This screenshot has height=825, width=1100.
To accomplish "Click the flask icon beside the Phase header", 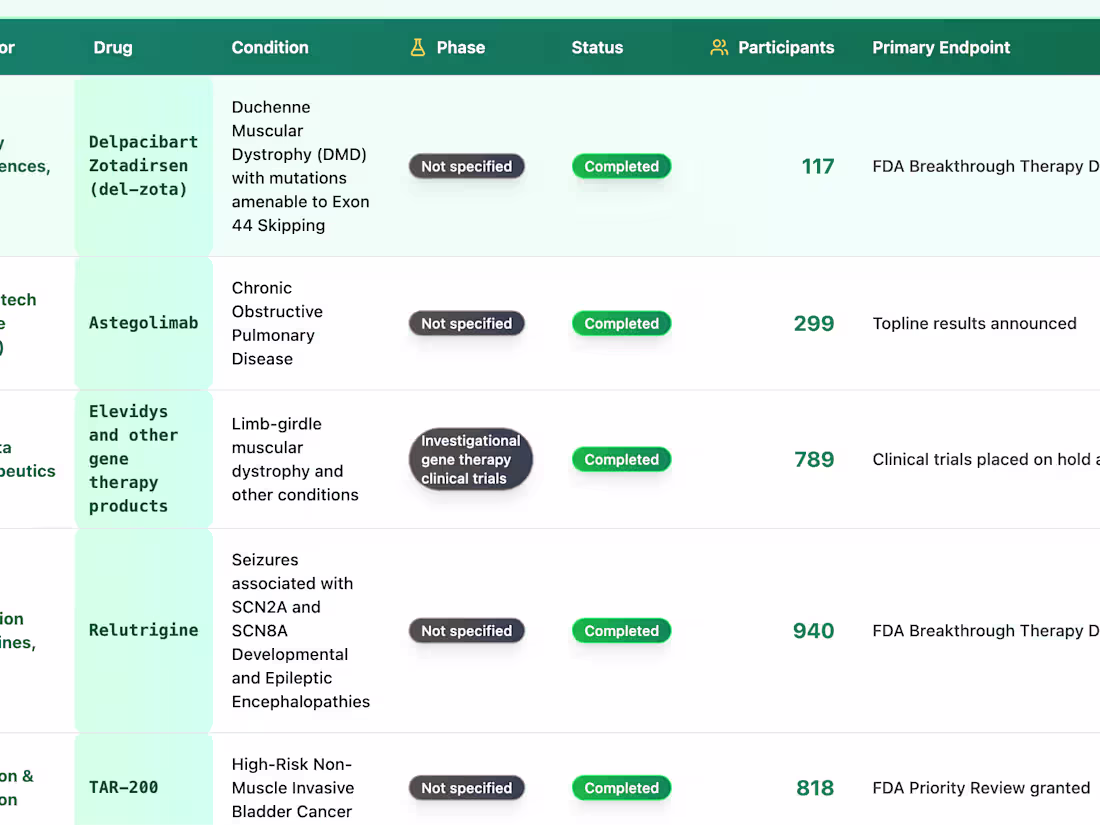I will 418,47.
